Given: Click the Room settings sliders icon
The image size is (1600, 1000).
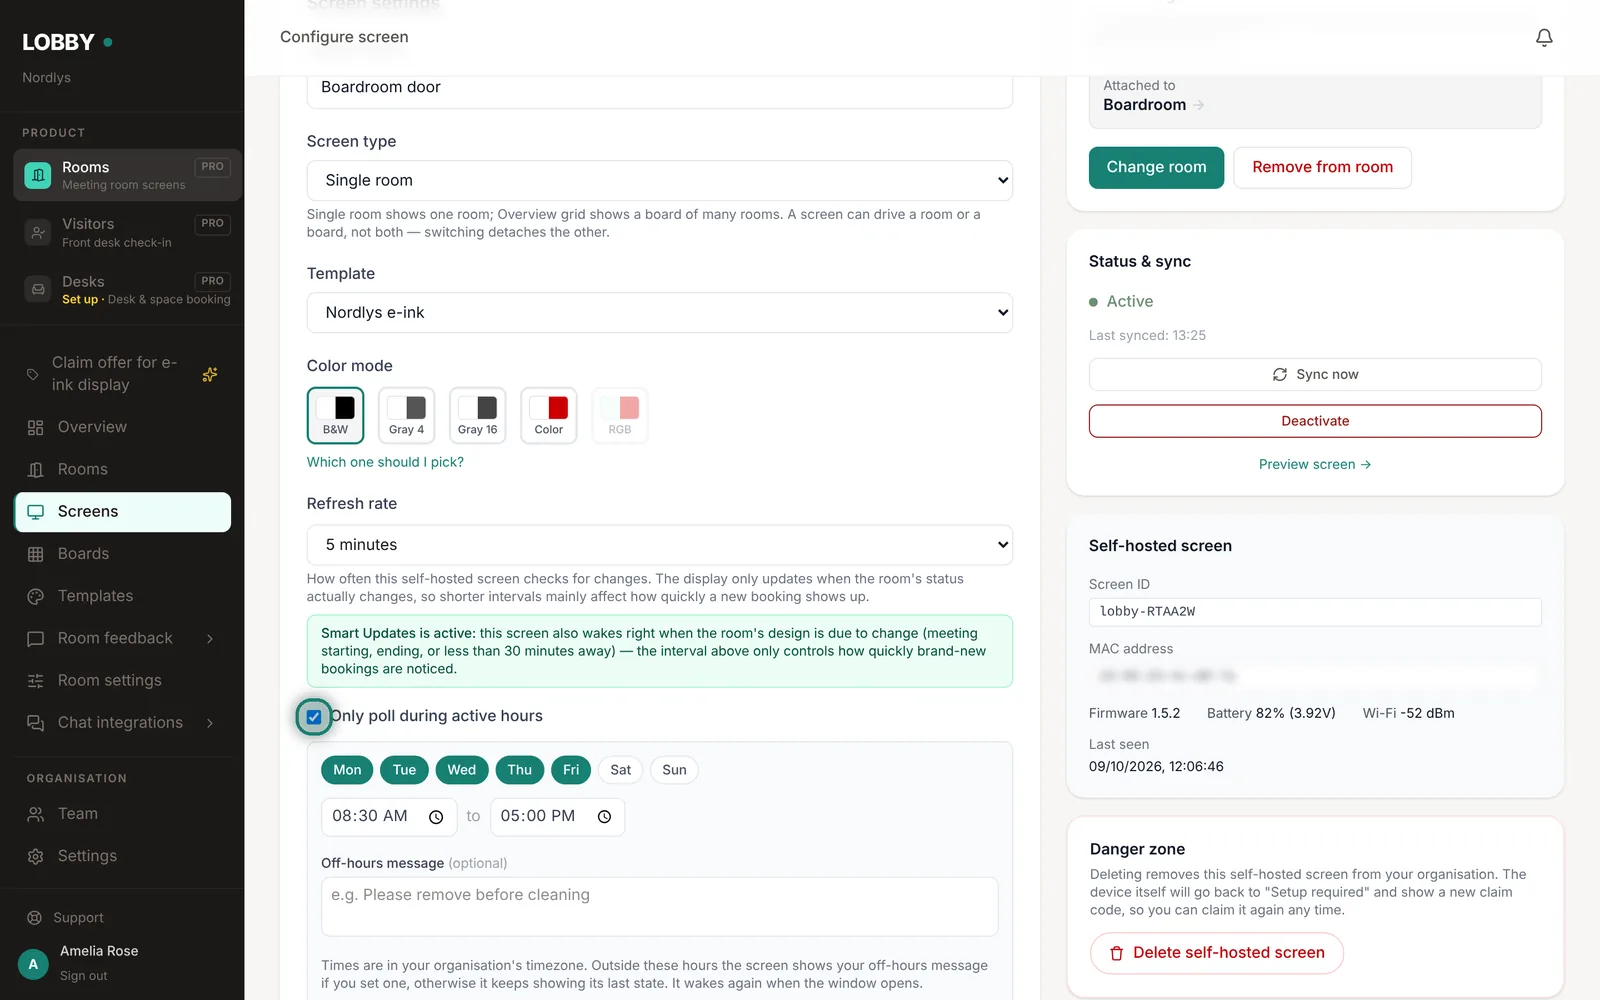Looking at the screenshot, I should point(36,681).
